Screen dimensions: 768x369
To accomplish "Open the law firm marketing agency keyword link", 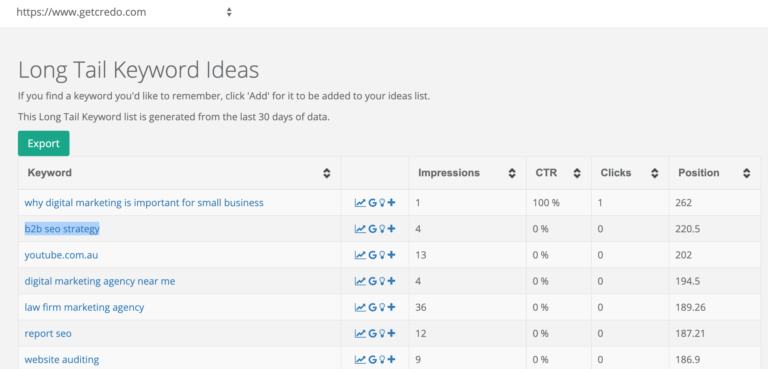I will (84, 307).
